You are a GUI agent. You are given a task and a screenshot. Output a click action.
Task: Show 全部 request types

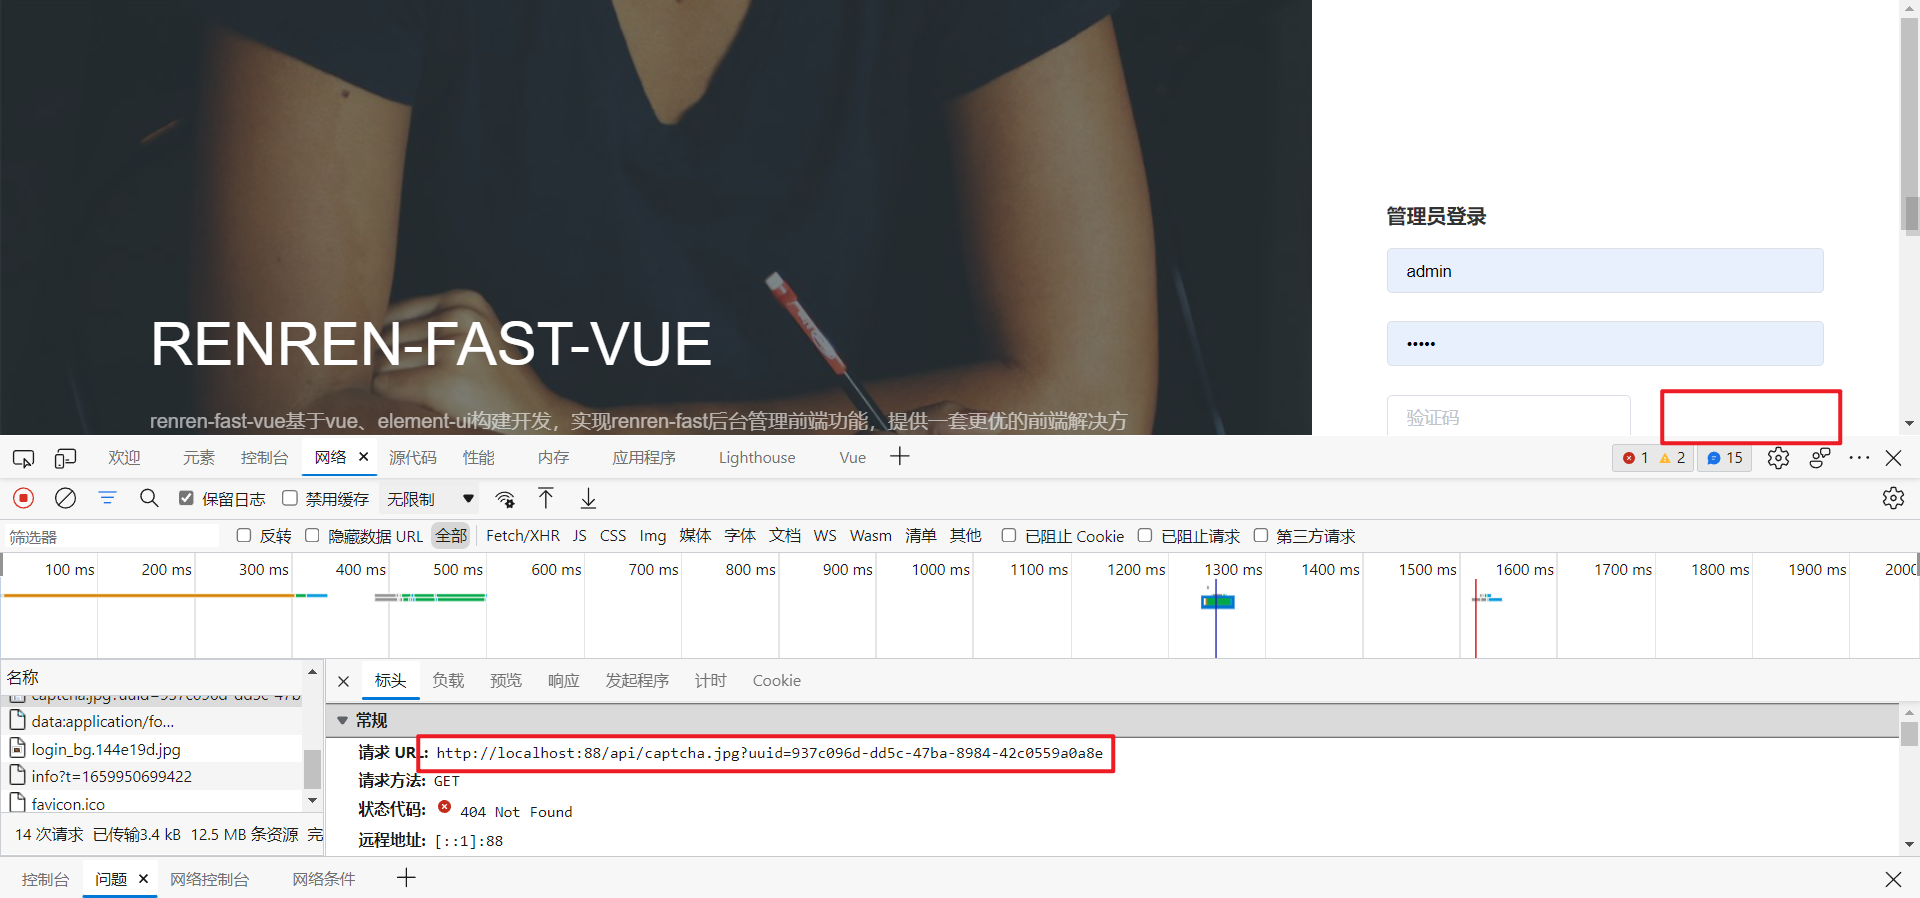click(x=451, y=536)
